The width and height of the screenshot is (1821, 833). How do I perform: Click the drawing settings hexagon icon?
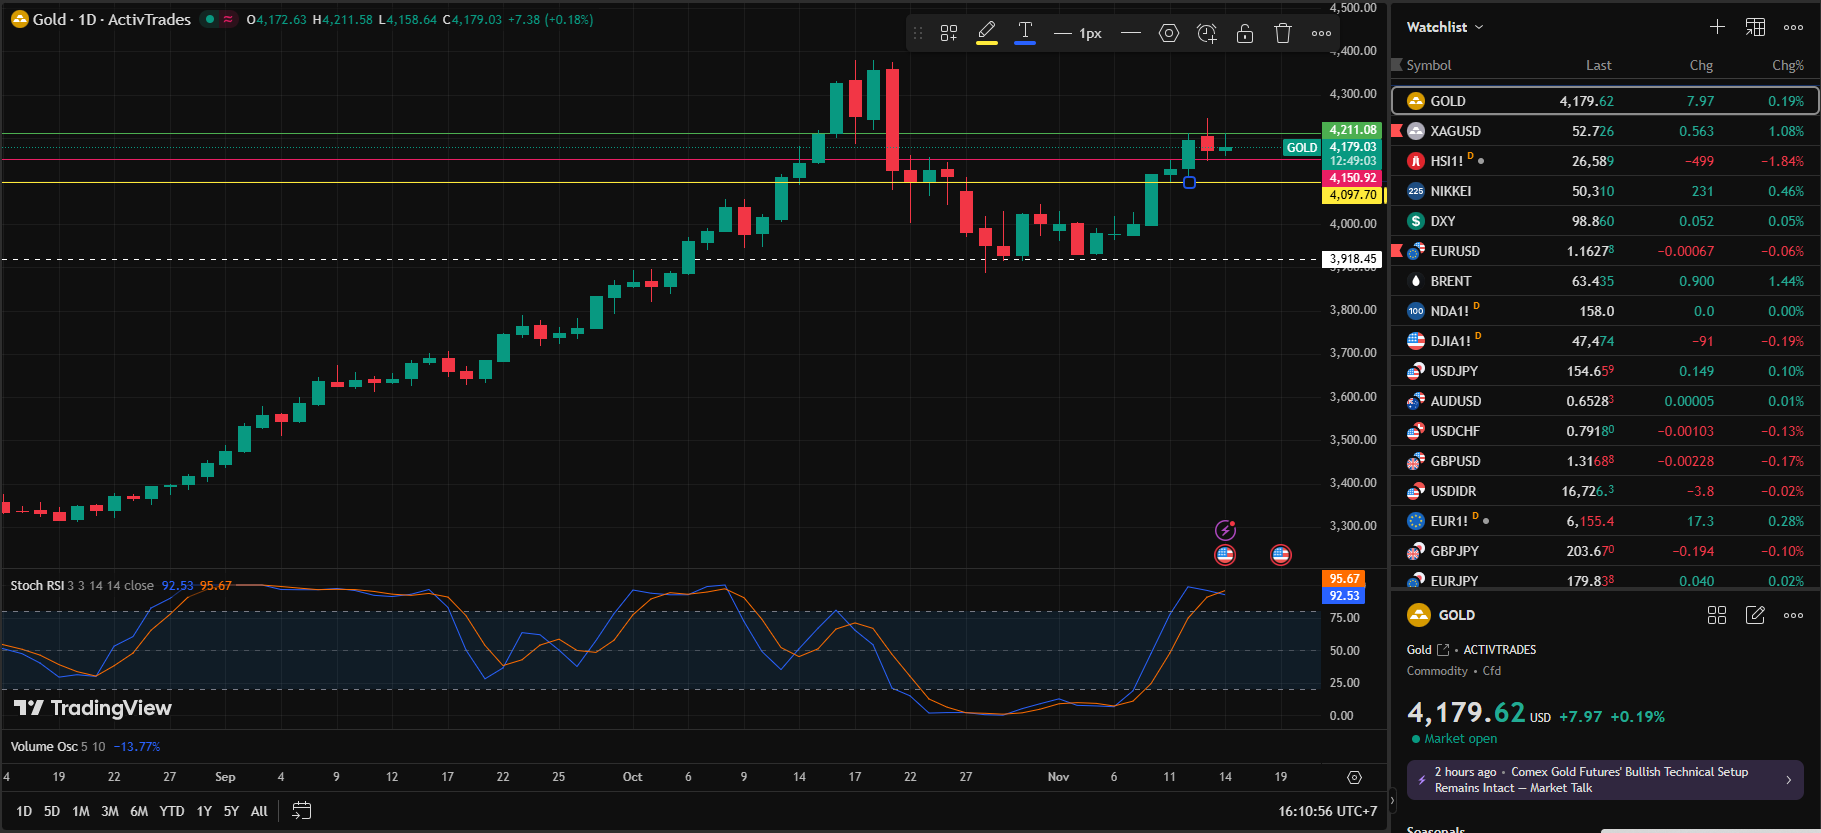(1168, 33)
